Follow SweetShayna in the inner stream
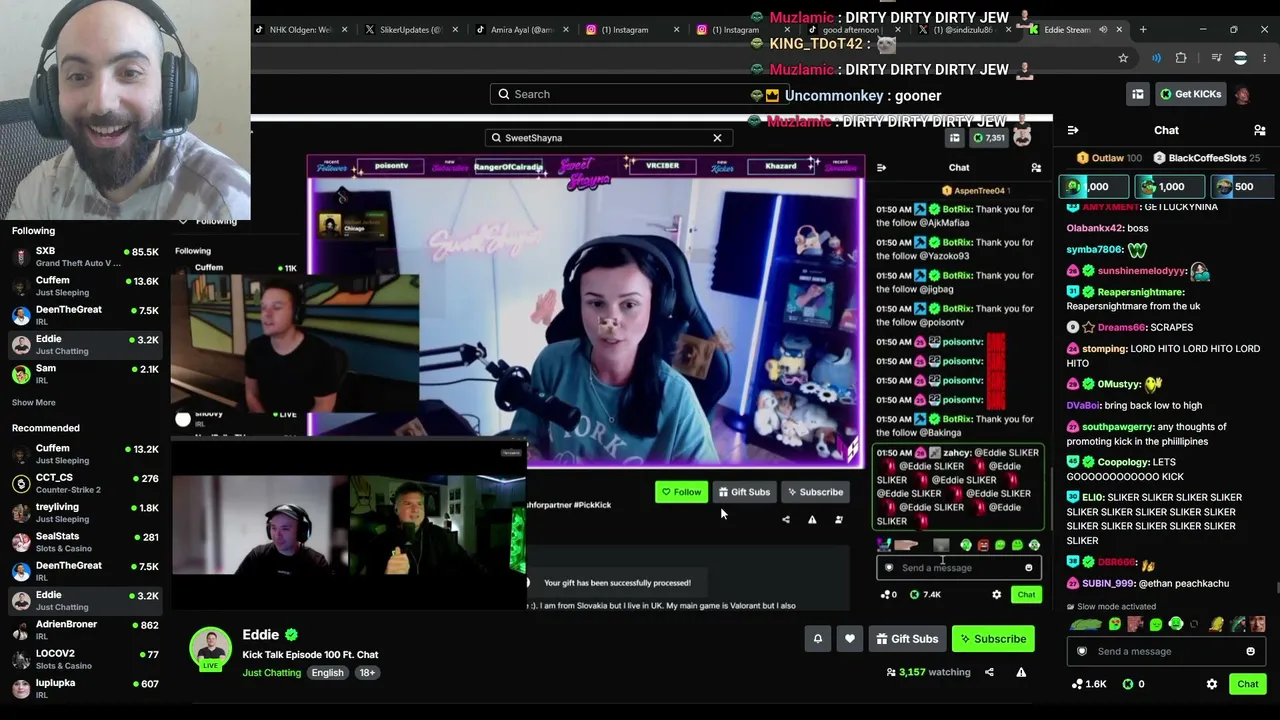Viewport: 1280px width, 720px height. (x=681, y=492)
